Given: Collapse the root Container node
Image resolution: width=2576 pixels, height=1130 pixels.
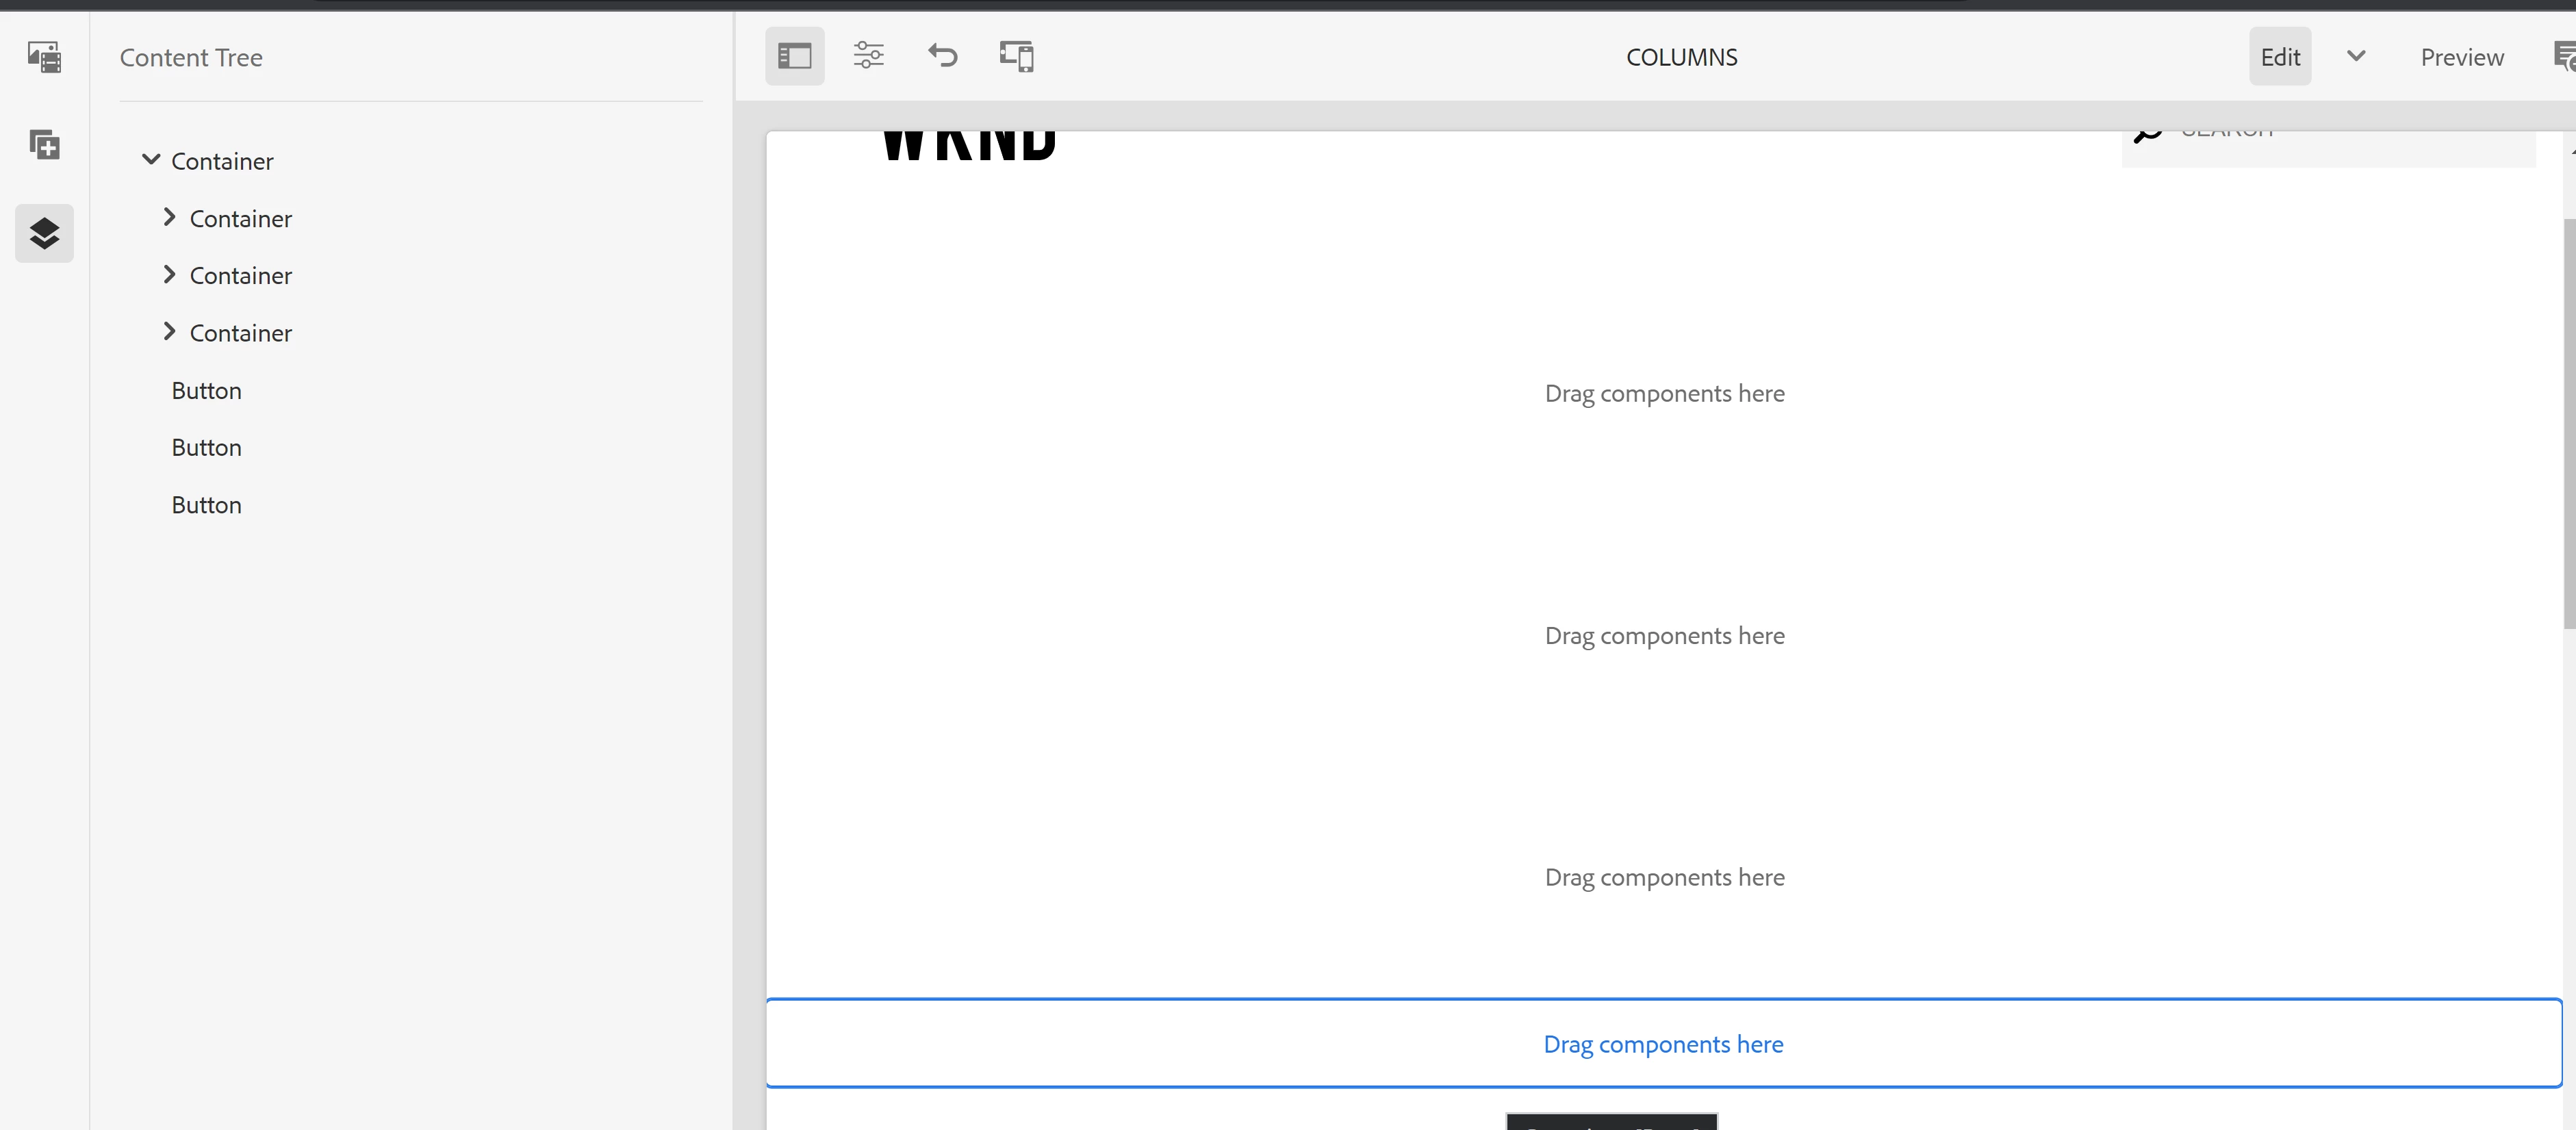Looking at the screenshot, I should click(151, 160).
